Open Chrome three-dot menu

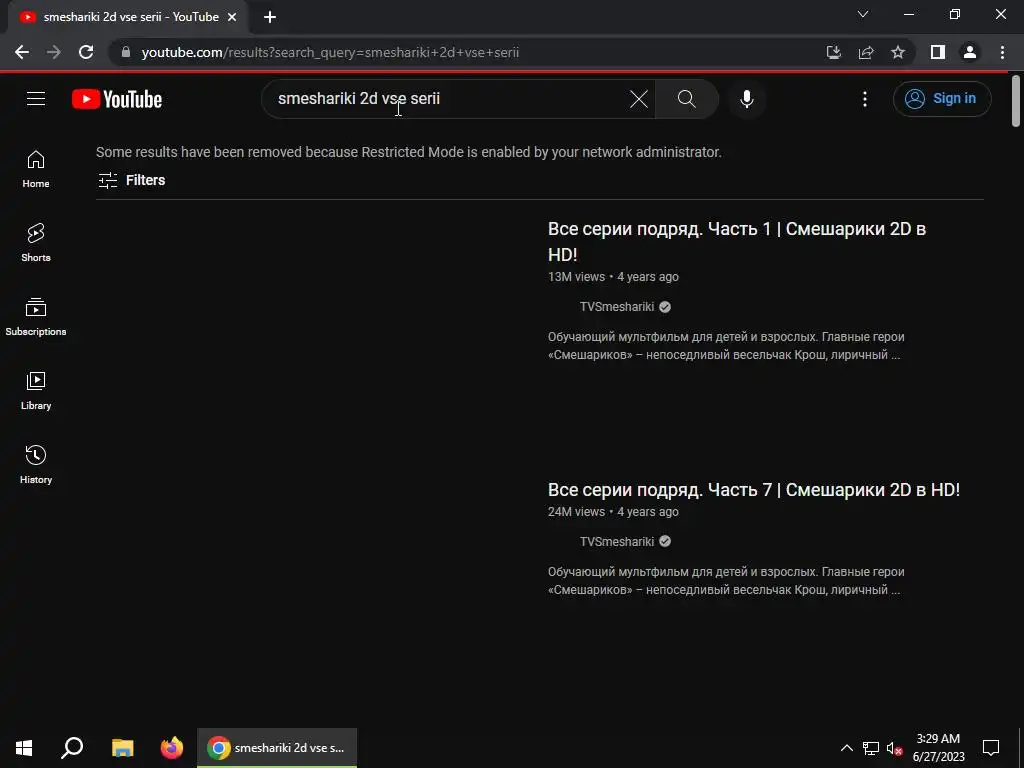click(x=1002, y=52)
